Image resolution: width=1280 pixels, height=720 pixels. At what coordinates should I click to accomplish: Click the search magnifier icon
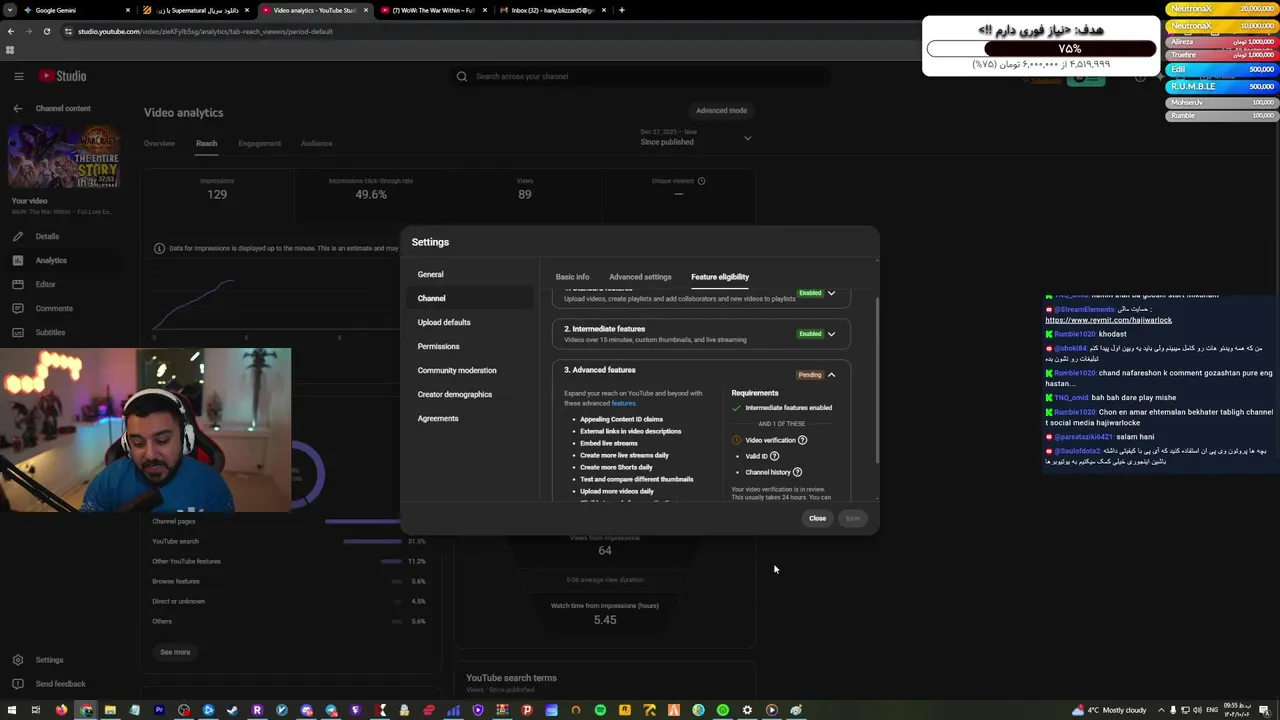click(462, 76)
